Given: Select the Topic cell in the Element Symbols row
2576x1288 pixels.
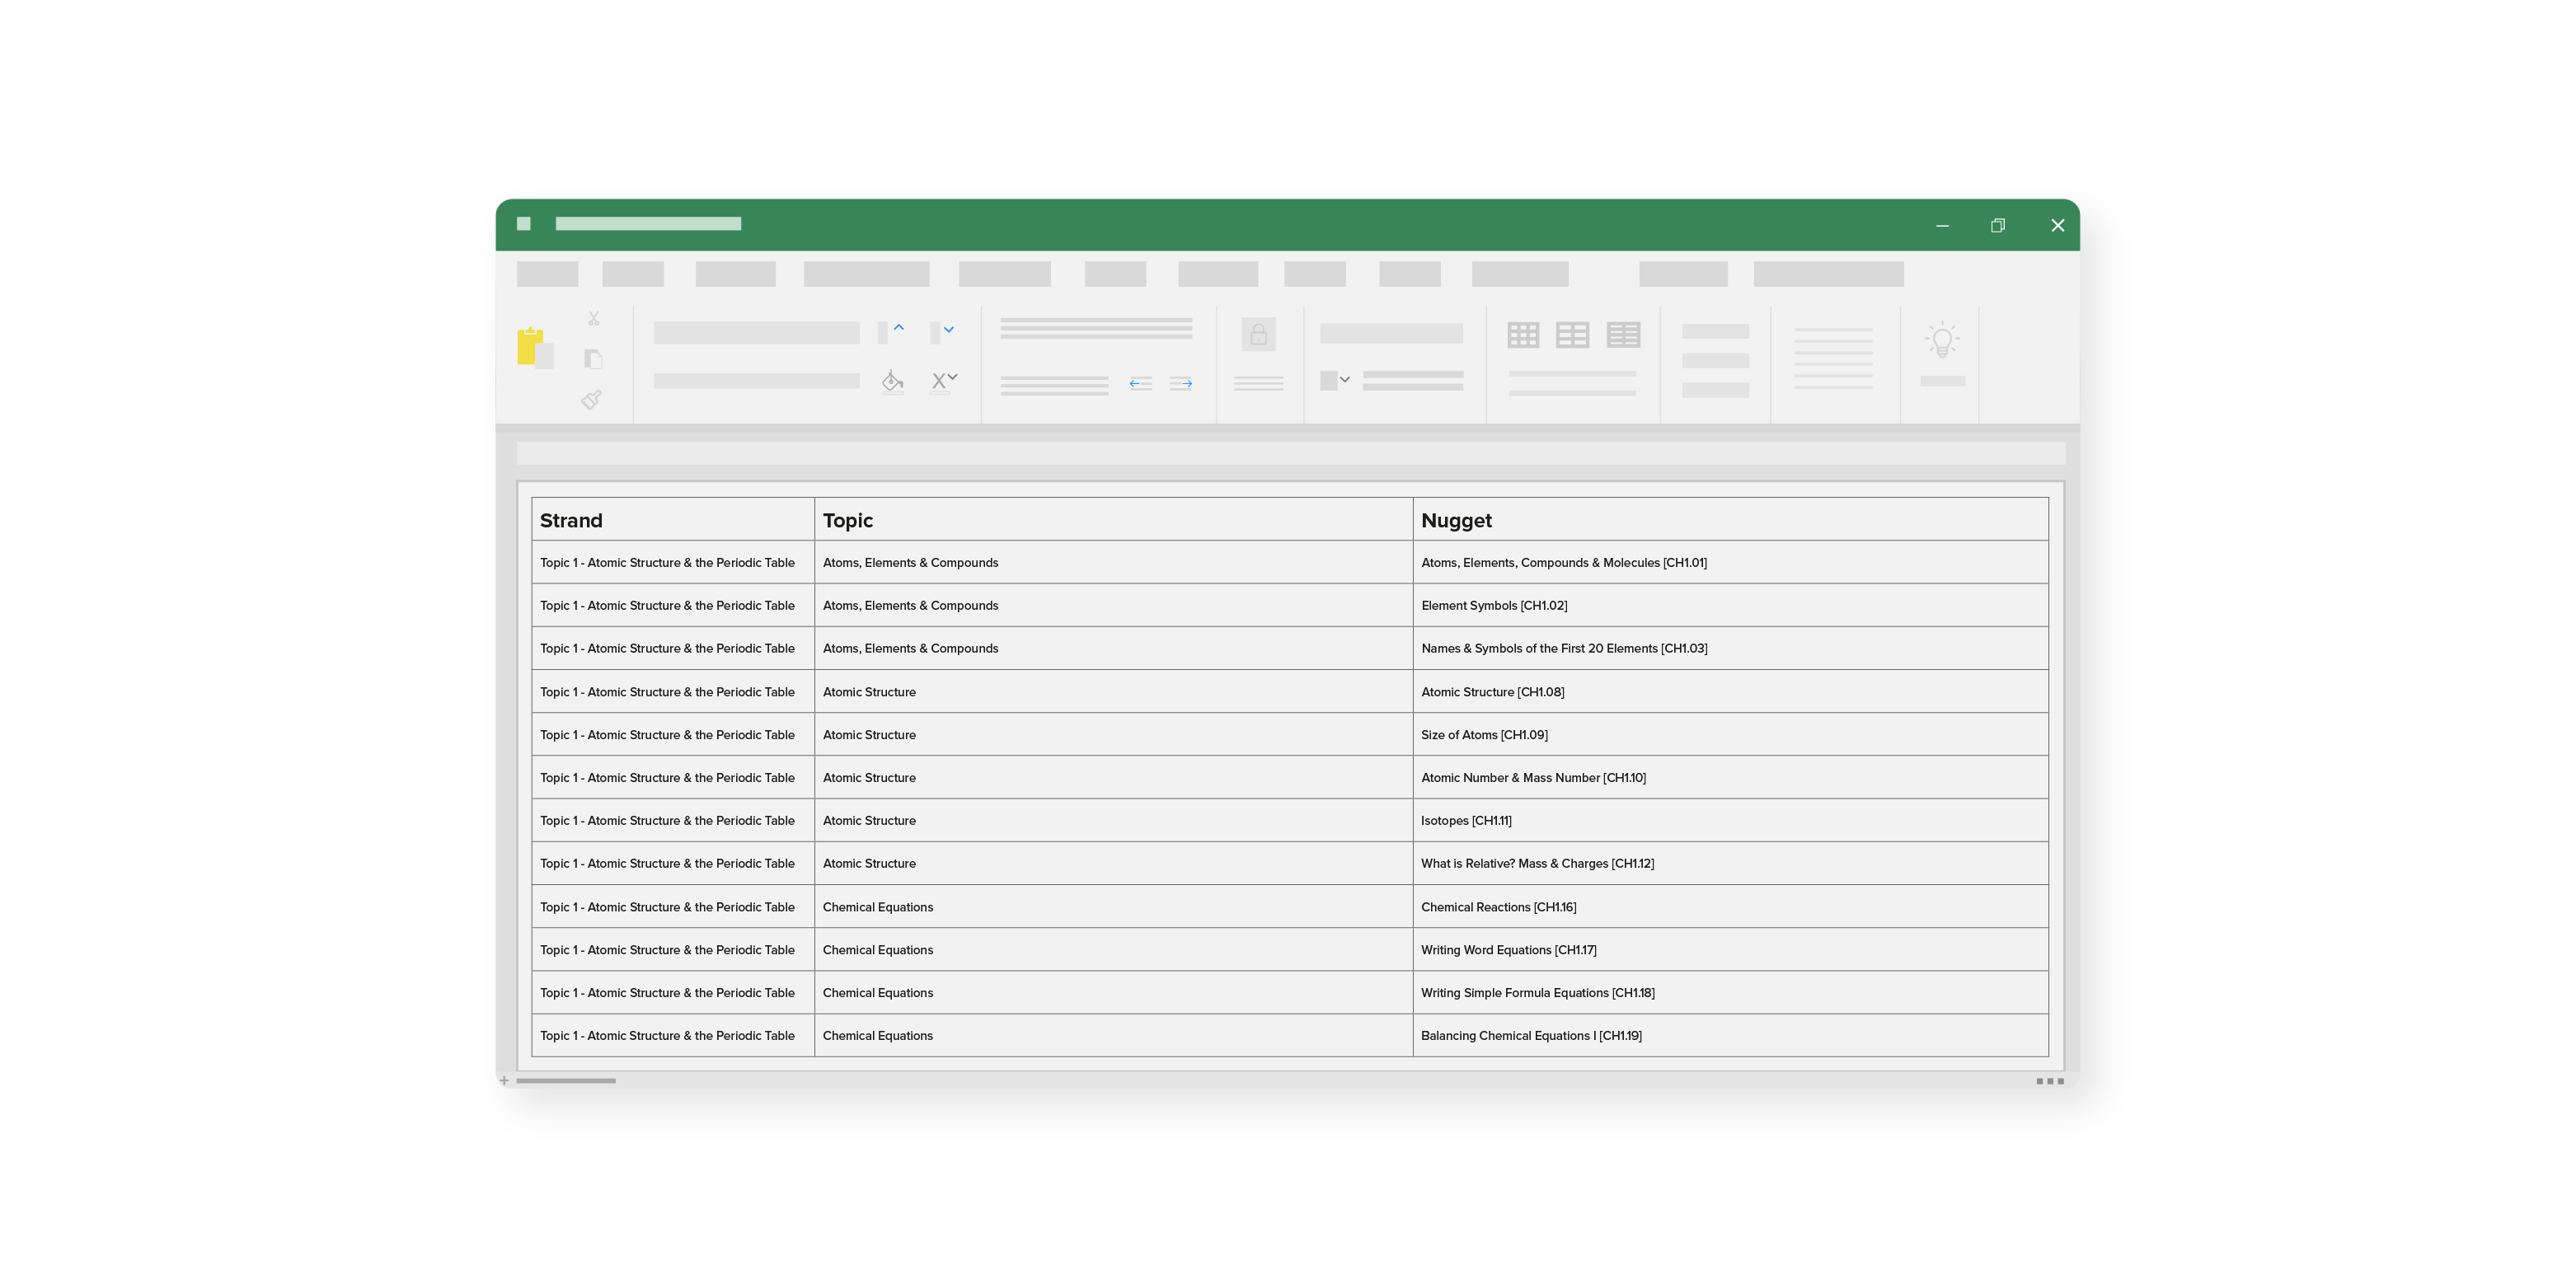Looking at the screenshot, I should pyautogui.click(x=1113, y=606).
